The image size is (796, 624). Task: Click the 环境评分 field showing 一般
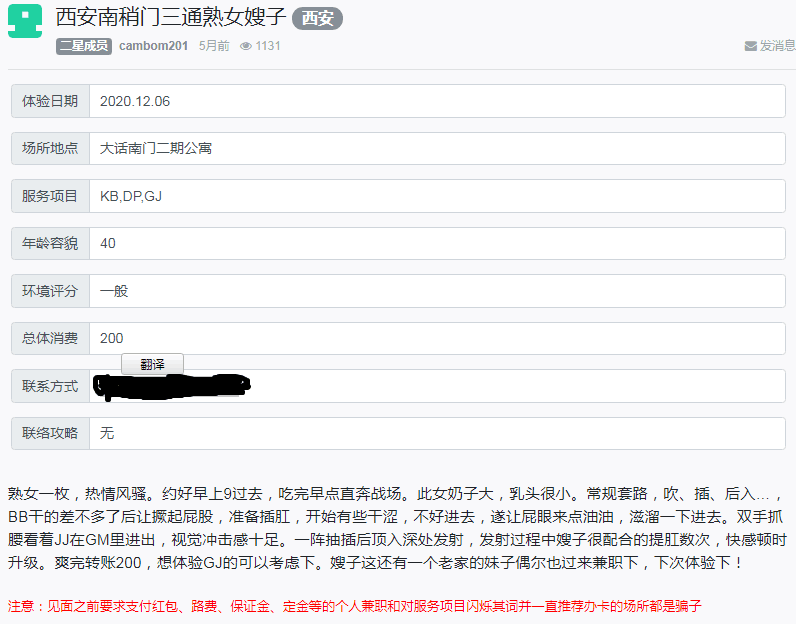[x=436, y=291]
